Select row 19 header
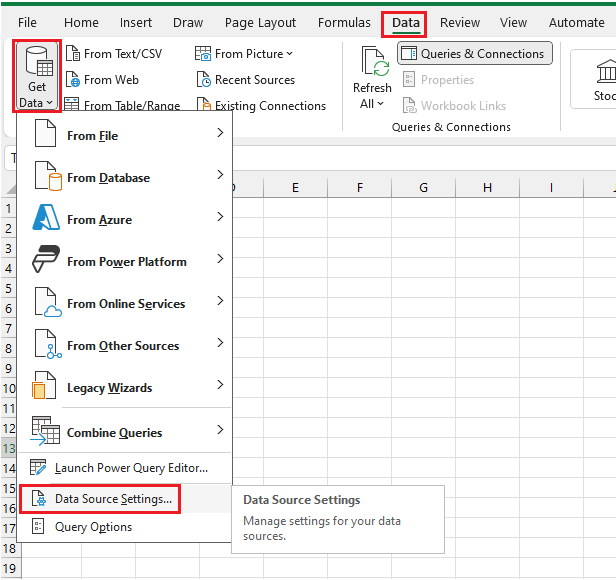 click(x=9, y=568)
